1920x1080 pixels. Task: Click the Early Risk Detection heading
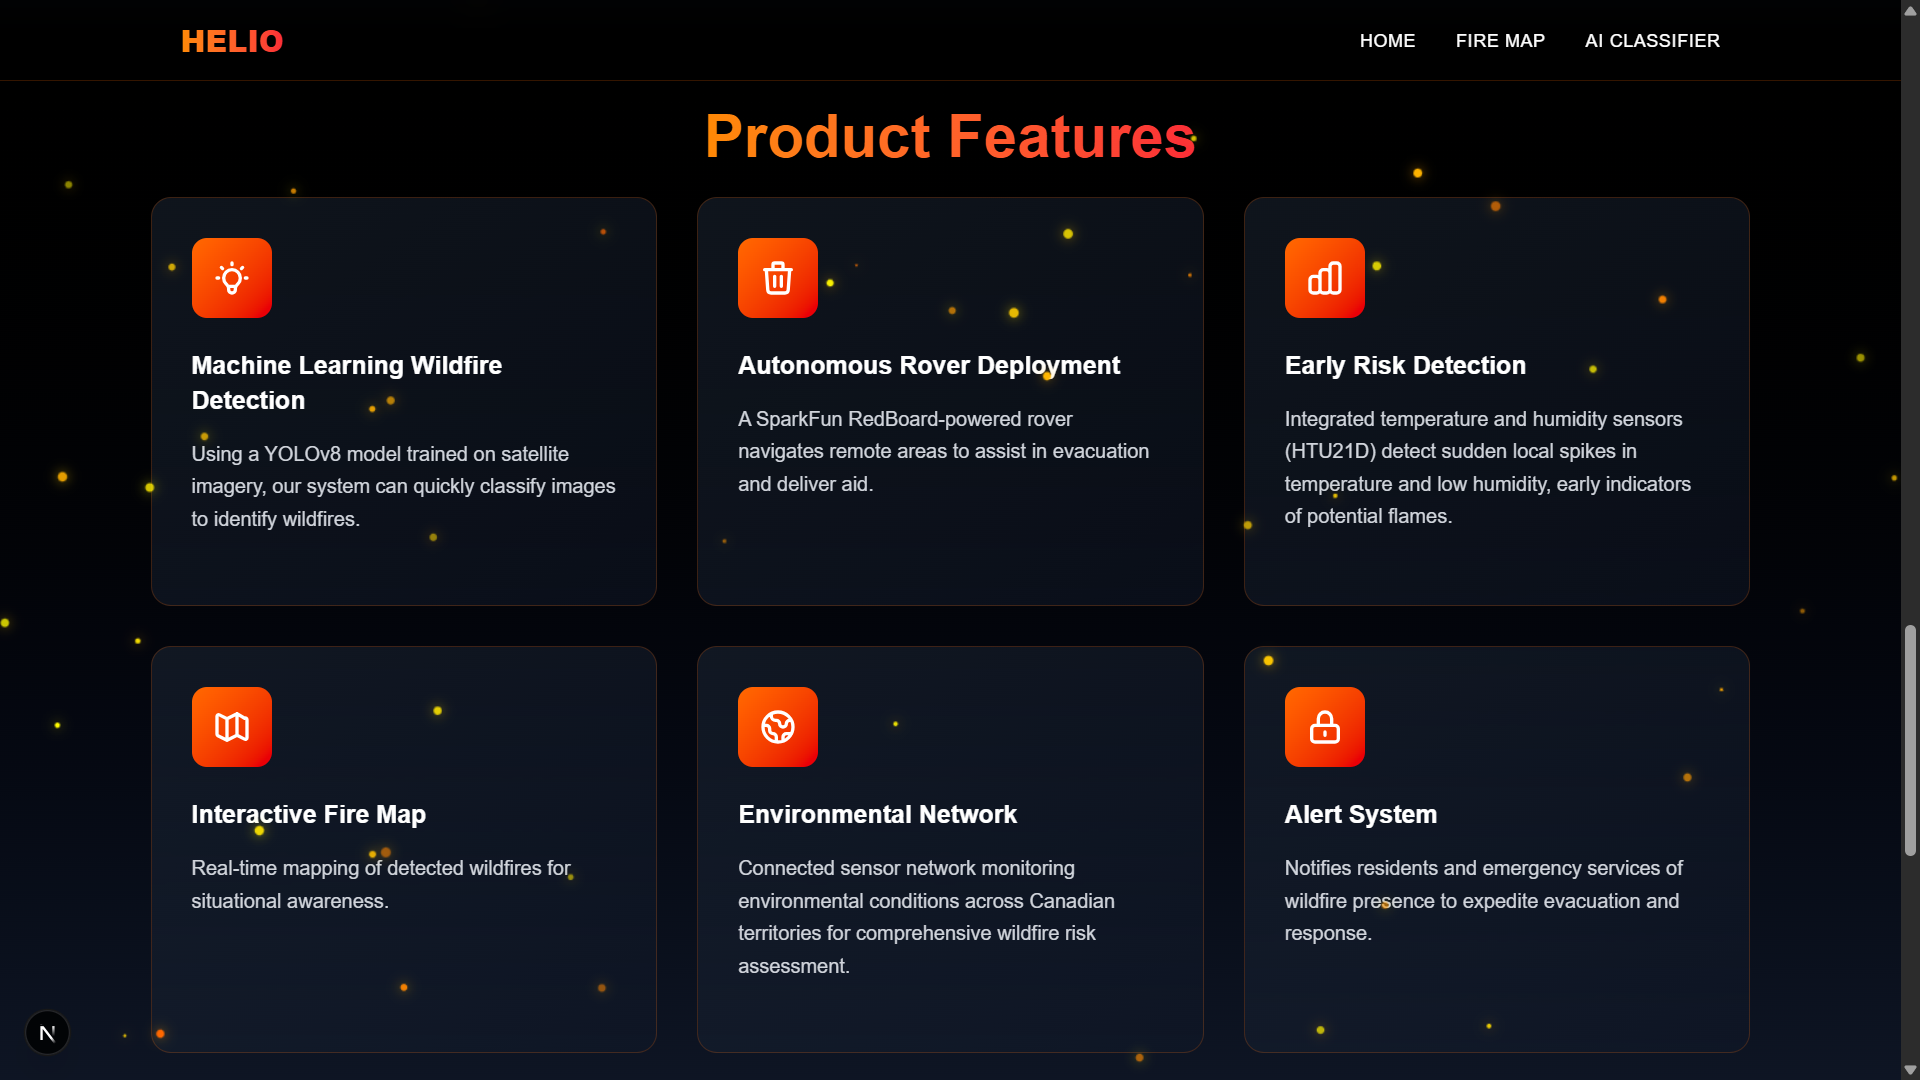point(1404,365)
